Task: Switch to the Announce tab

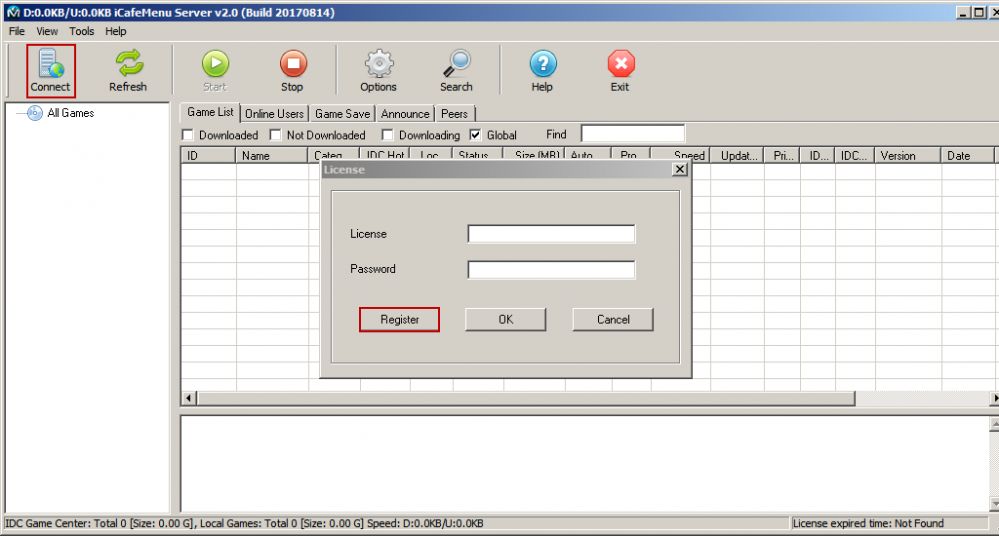Action: click(405, 114)
